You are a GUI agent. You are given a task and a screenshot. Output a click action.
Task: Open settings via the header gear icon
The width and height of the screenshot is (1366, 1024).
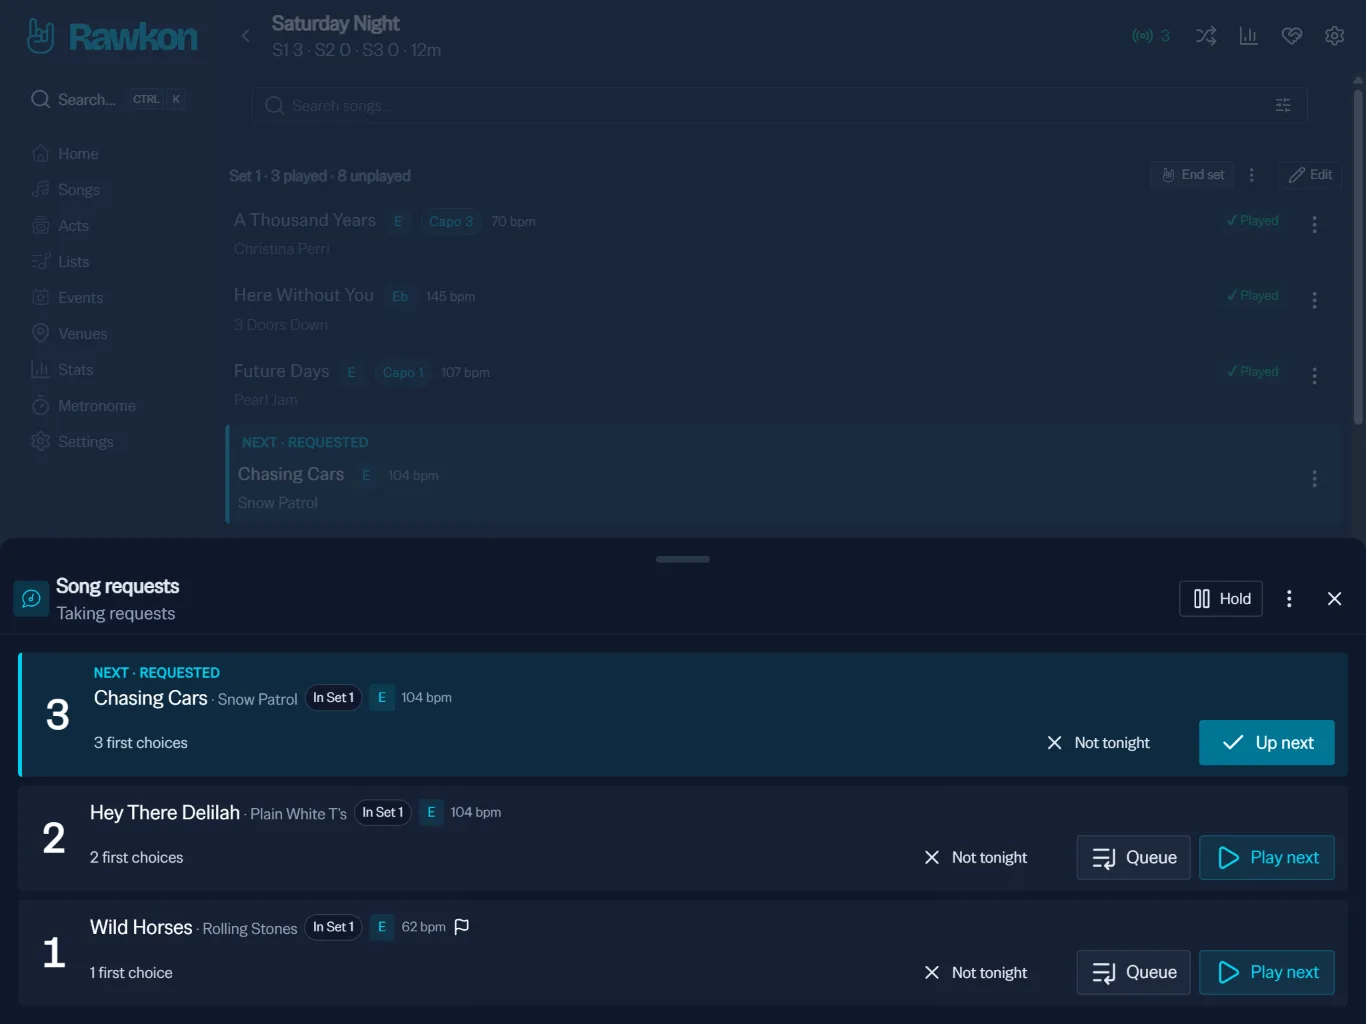click(1334, 36)
